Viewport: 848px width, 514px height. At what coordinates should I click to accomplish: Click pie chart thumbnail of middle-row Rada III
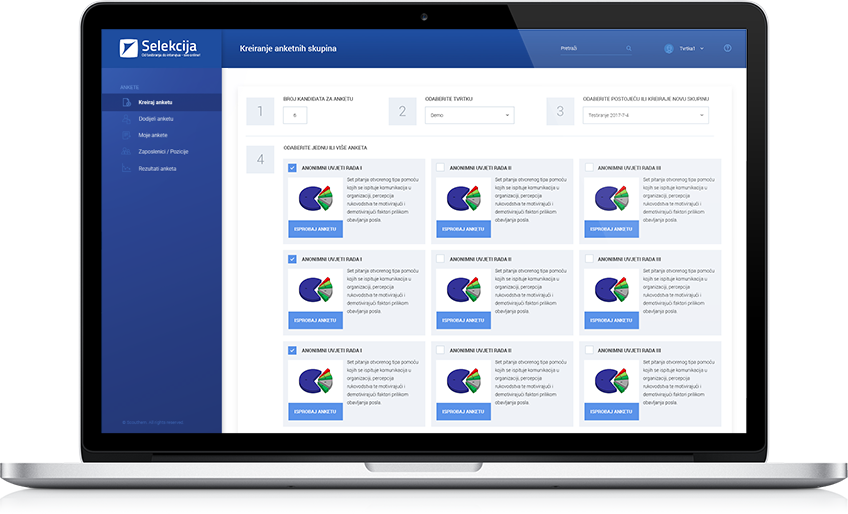(612, 290)
